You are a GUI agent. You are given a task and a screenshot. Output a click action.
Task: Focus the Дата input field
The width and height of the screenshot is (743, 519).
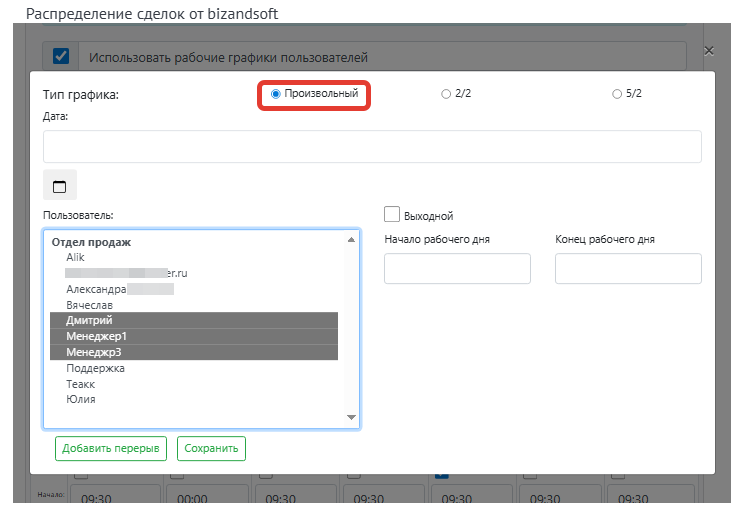372,146
